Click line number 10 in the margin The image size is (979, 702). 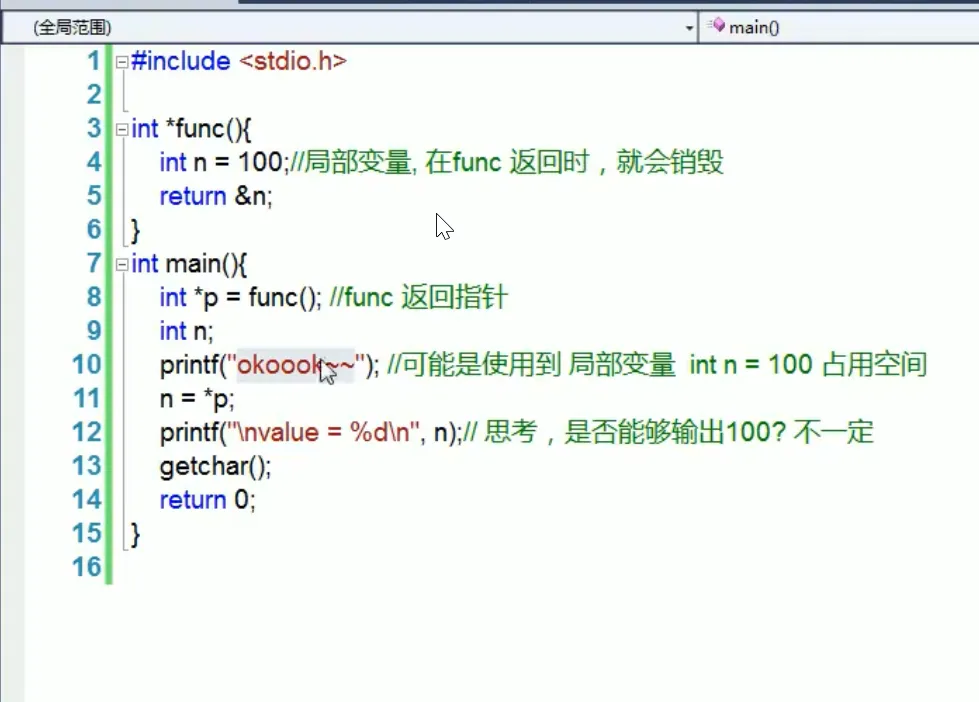click(x=87, y=365)
